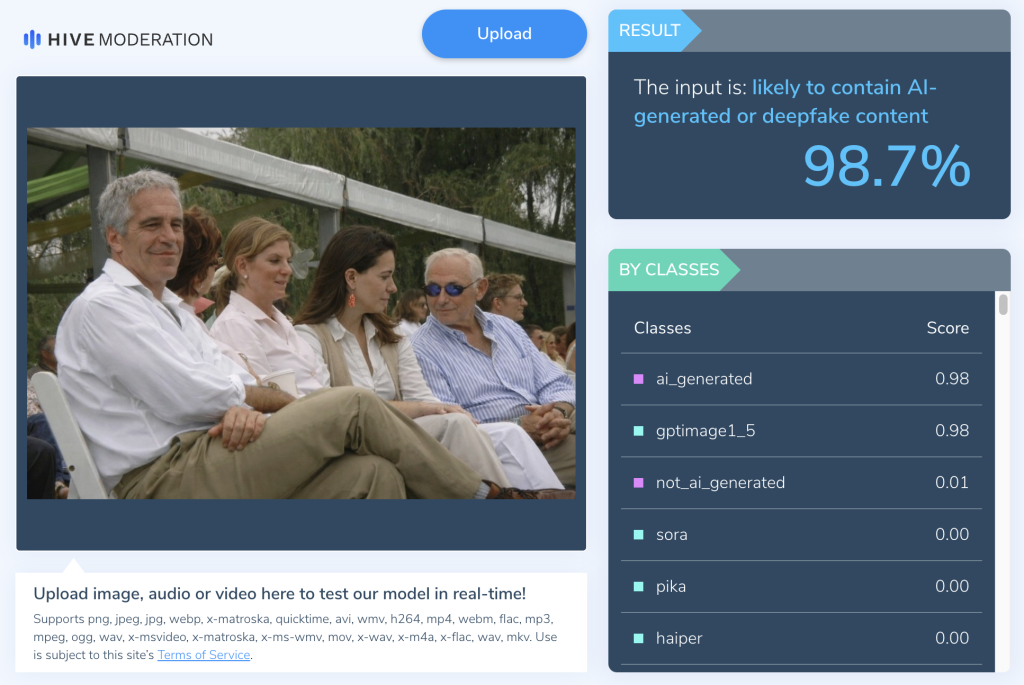The height and width of the screenshot is (685, 1024).
Task: Click the 98.7% confidence score
Action: click(886, 166)
